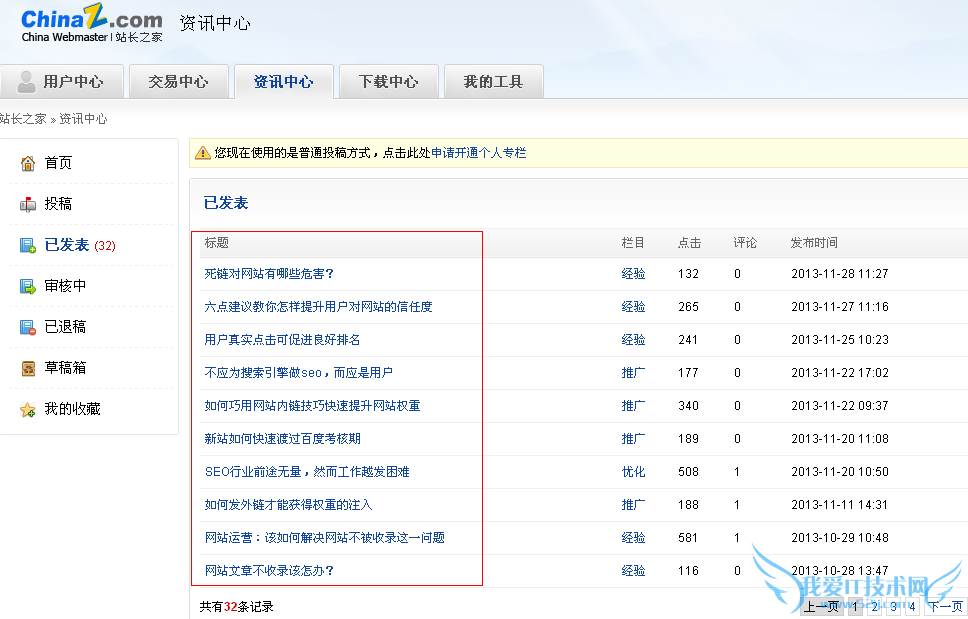Click the warning triangle icon in notice bar

tap(202, 152)
